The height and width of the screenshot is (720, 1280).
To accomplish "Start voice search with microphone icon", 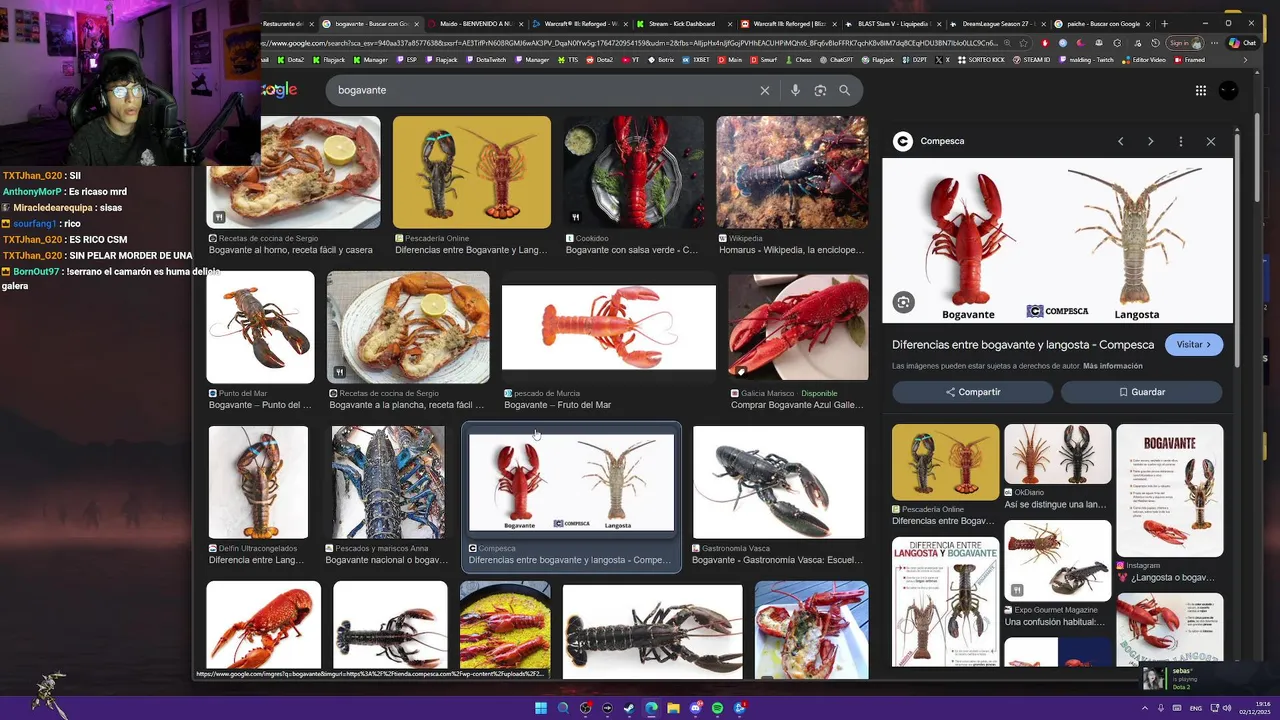I will point(795,90).
